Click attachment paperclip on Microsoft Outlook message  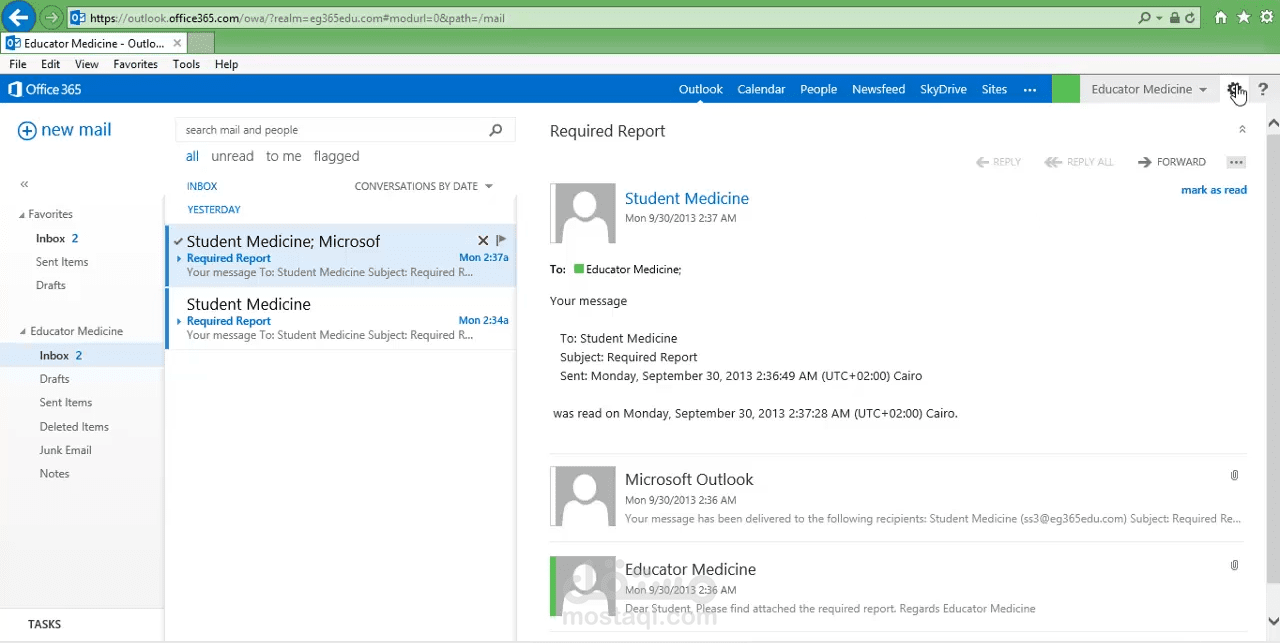pos(1234,475)
